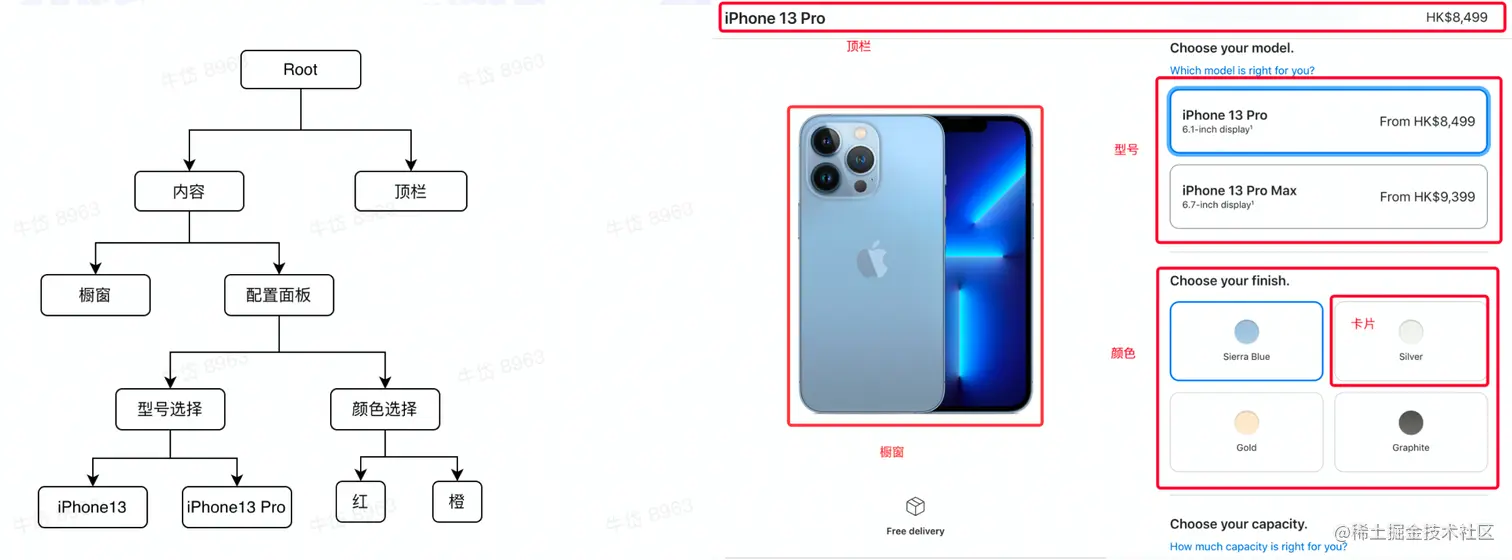Screen dimensions: 1512x560
Task: Select the iPhone 13 Pro model option
Action: pos(1329,121)
